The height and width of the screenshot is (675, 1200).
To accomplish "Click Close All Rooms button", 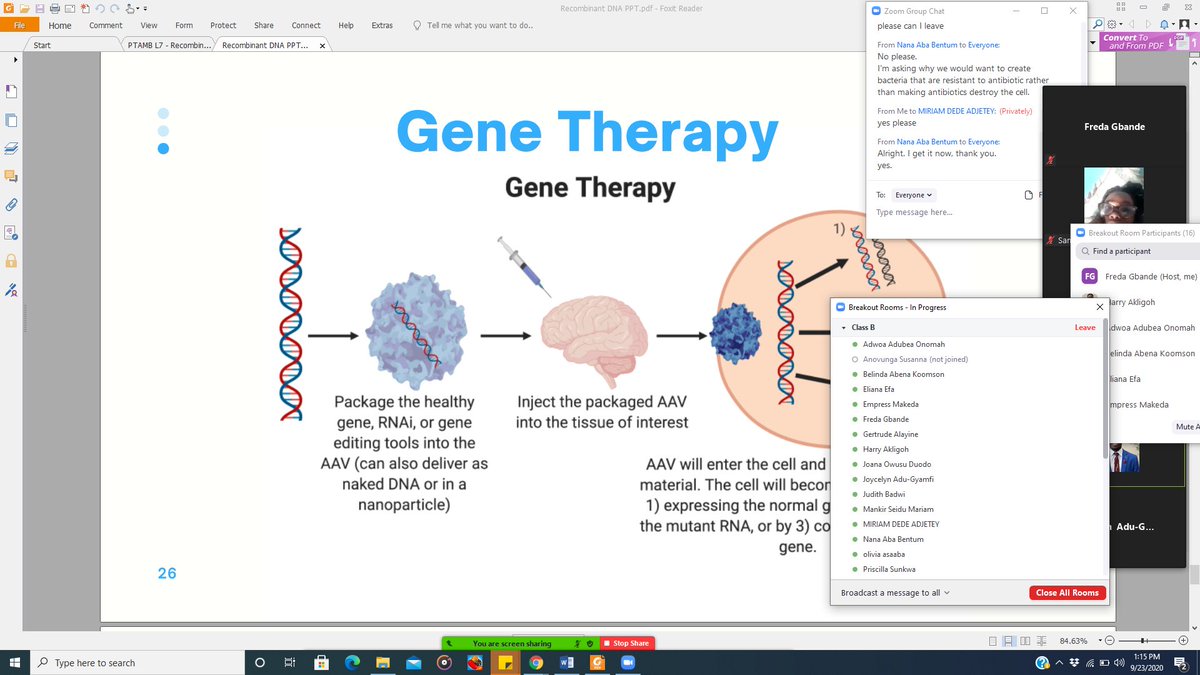I will point(1067,593).
